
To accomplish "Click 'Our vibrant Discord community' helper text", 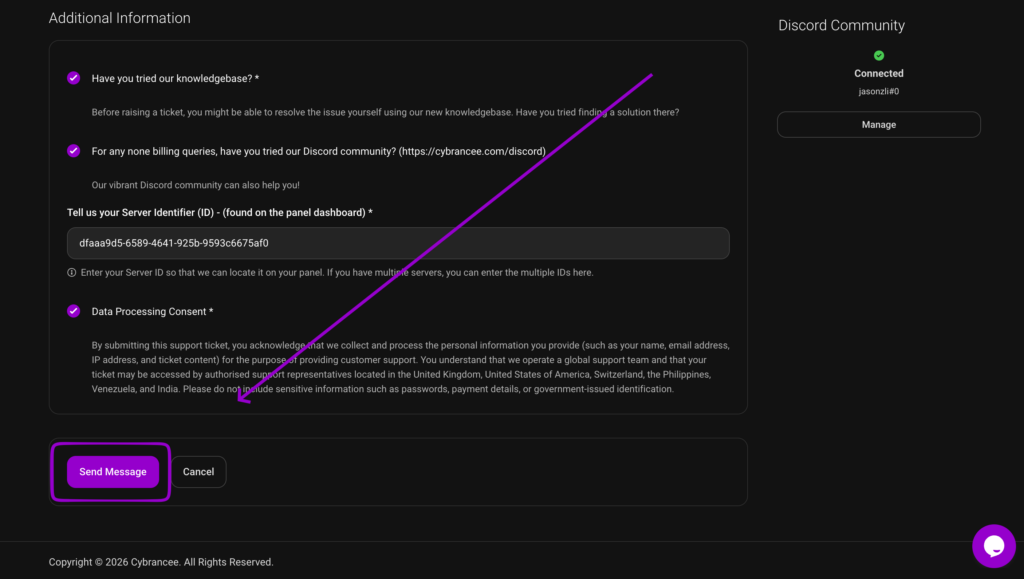I will [x=195, y=185].
